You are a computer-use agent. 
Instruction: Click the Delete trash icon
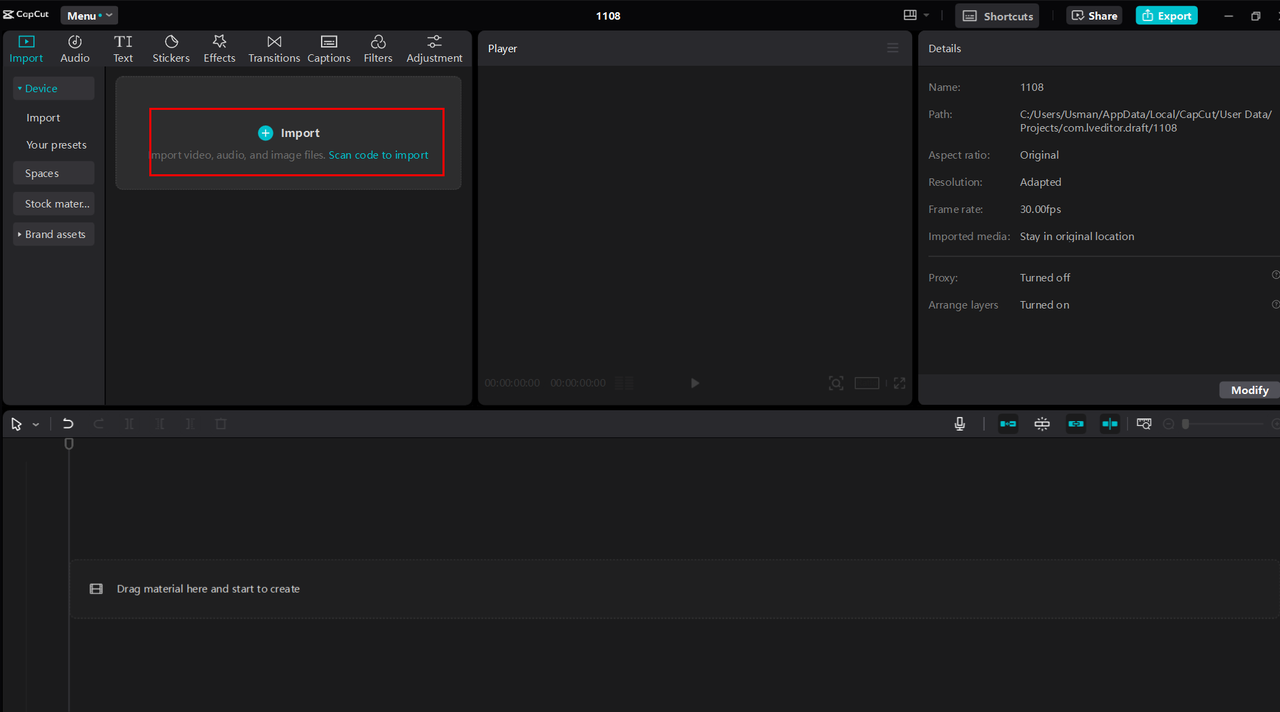click(221, 424)
